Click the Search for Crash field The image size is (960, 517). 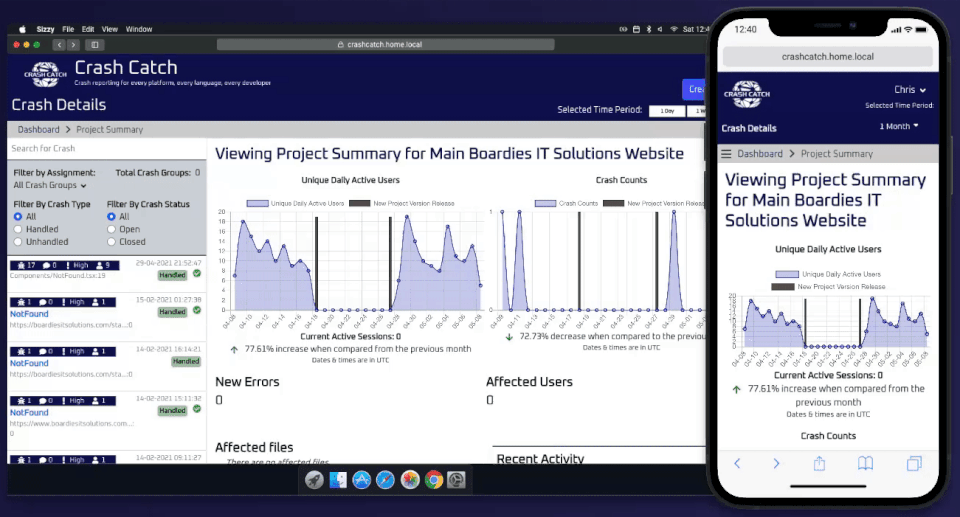(107, 148)
